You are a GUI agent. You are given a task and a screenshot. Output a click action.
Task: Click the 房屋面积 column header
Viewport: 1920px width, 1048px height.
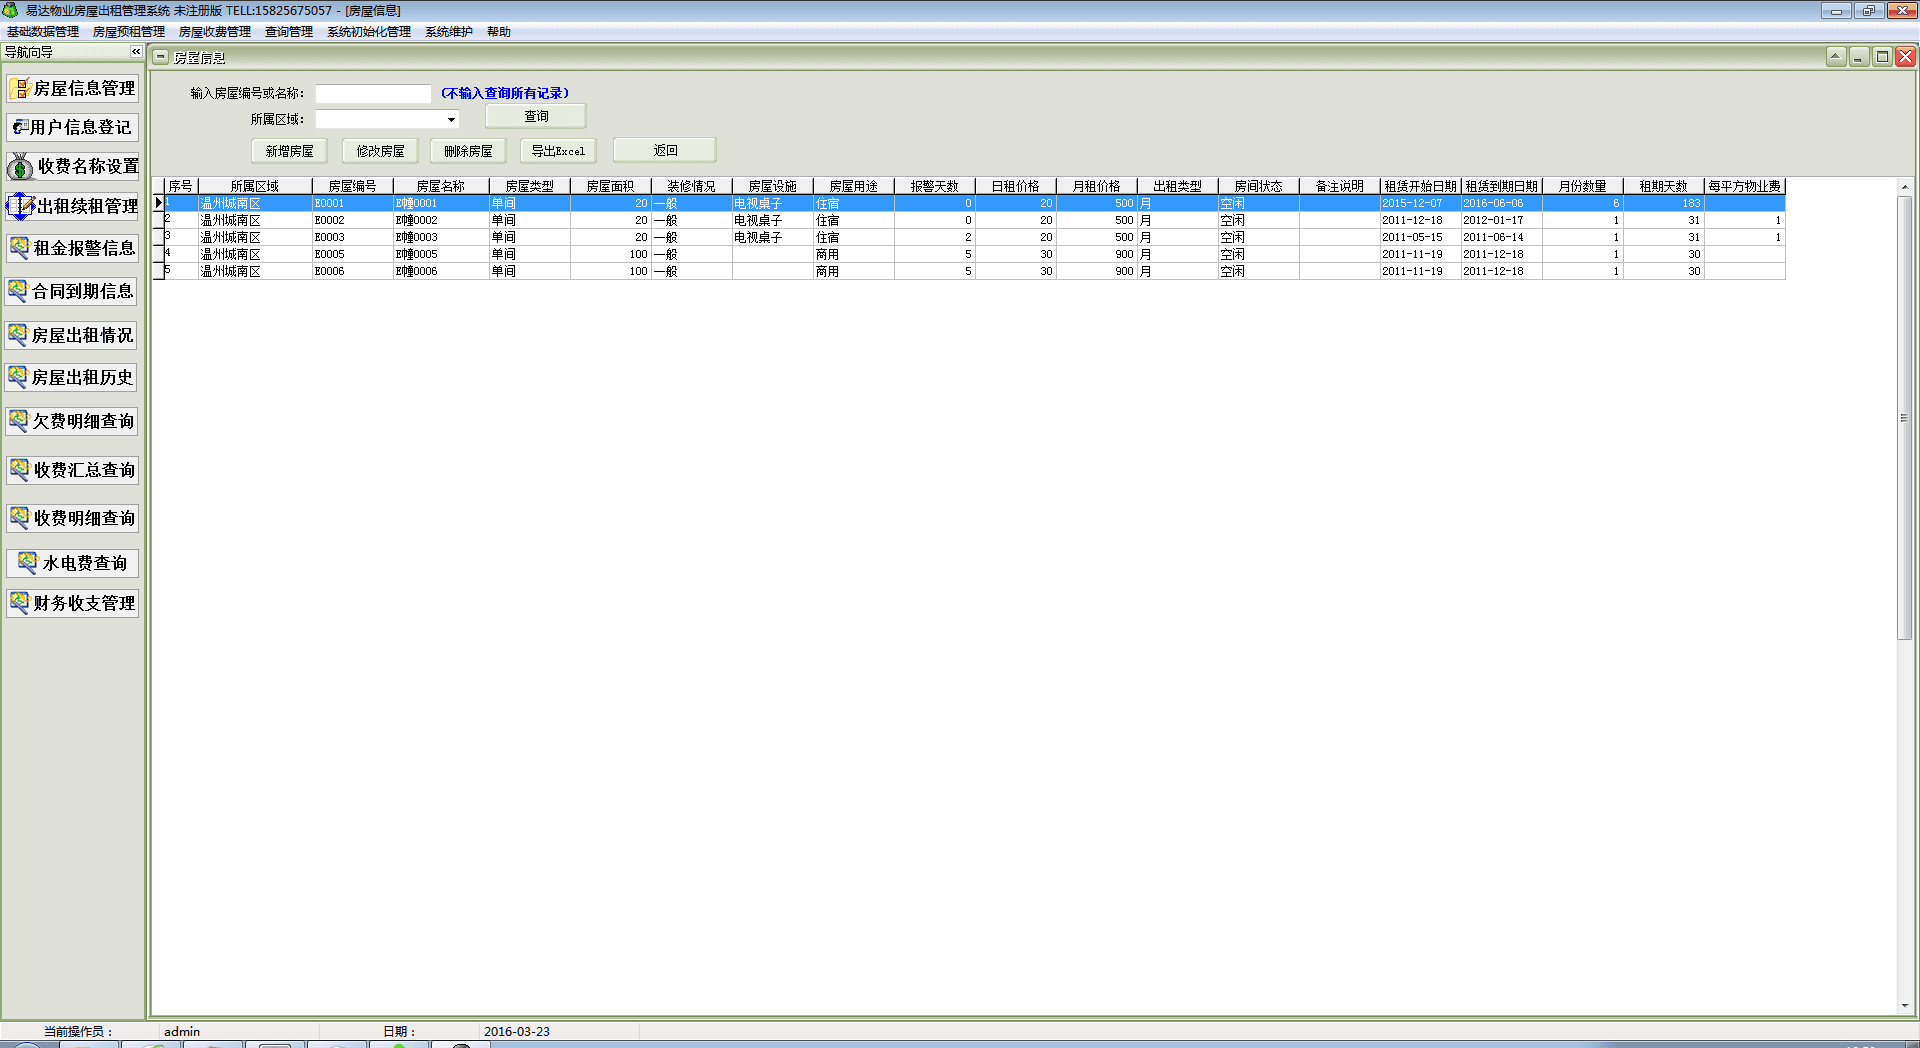click(610, 186)
